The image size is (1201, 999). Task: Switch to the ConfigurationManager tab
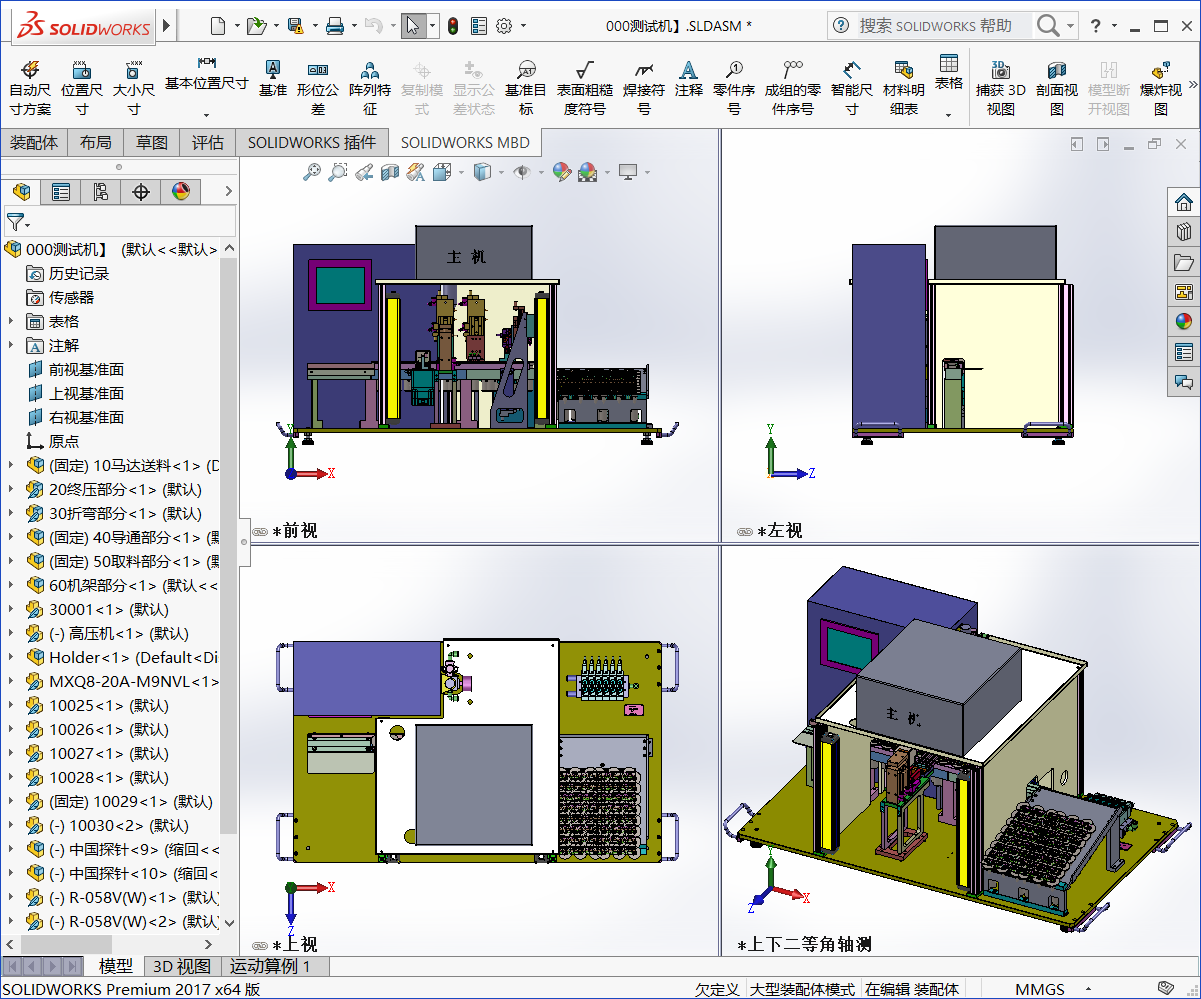tap(101, 191)
